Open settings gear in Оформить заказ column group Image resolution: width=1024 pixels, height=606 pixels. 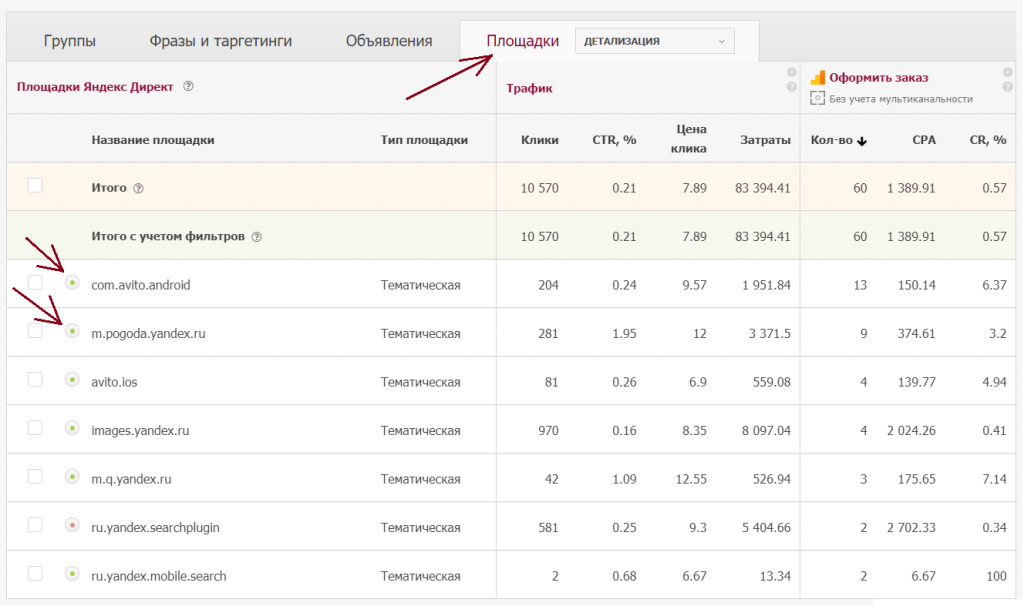[1008, 72]
